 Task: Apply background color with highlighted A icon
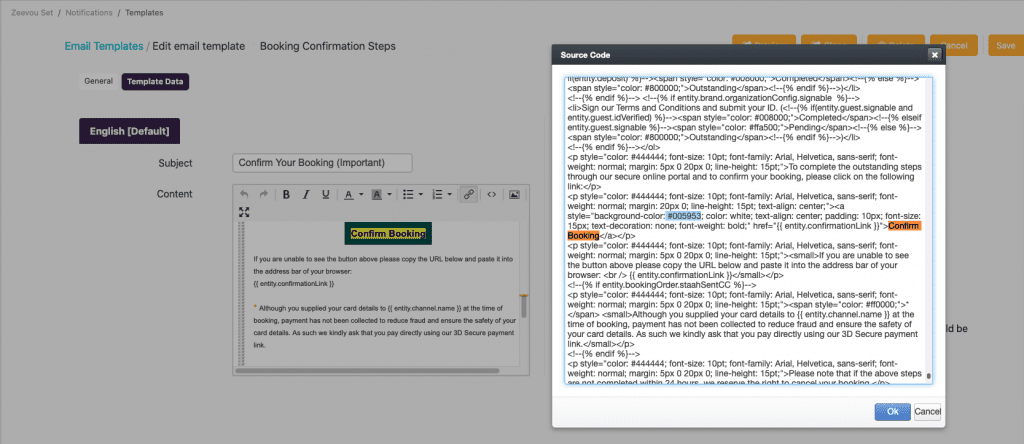376,194
